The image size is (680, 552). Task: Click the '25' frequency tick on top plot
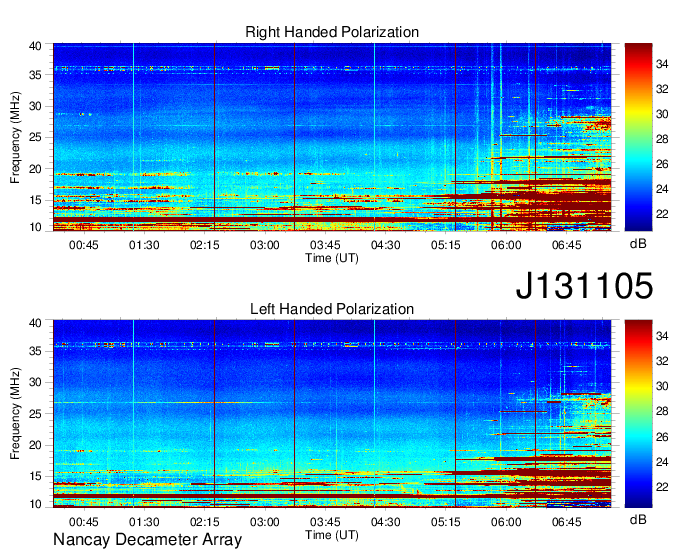[x=35, y=137]
